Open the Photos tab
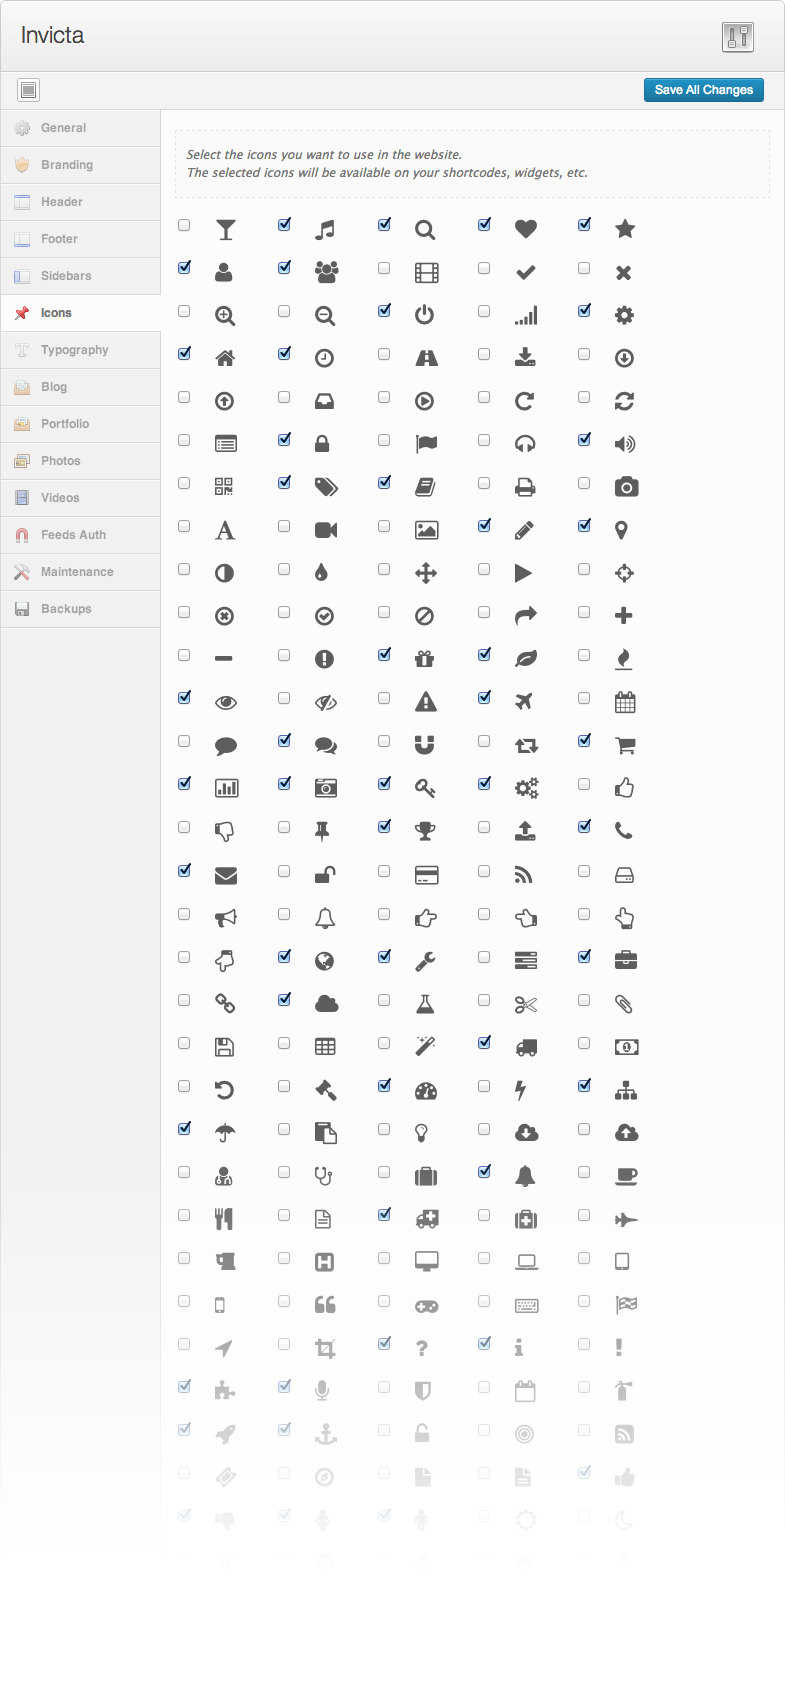 [80, 461]
